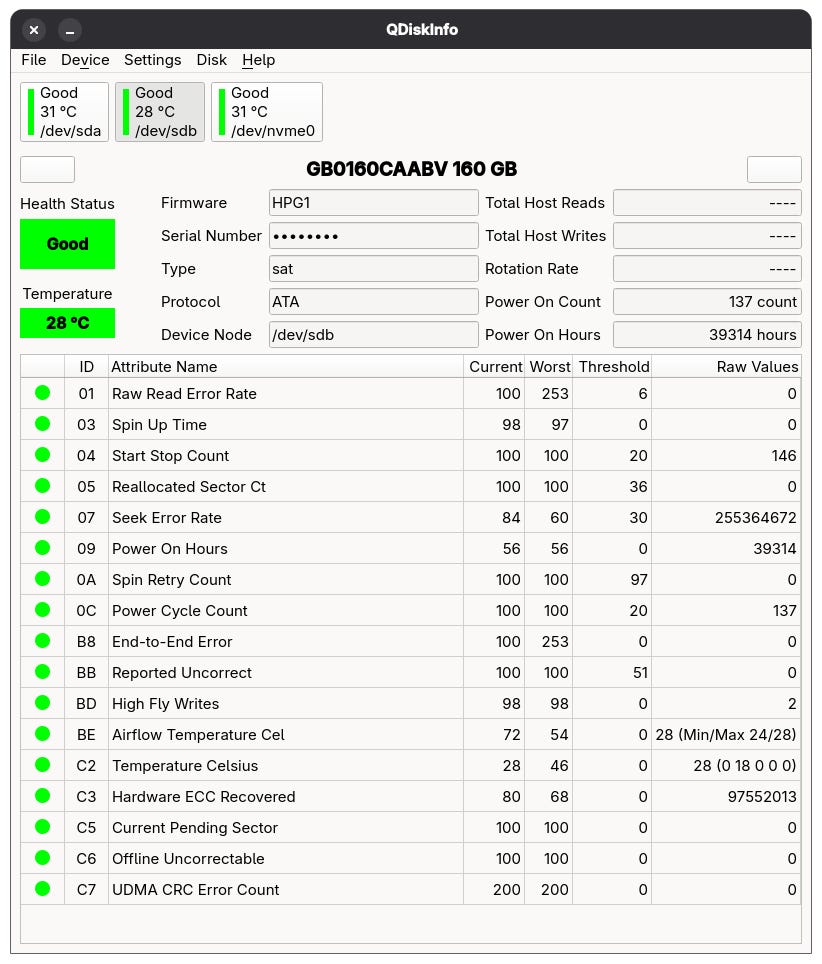Select the Hardware ECC Recovered value 97552013
The height and width of the screenshot is (964, 822).
click(762, 797)
